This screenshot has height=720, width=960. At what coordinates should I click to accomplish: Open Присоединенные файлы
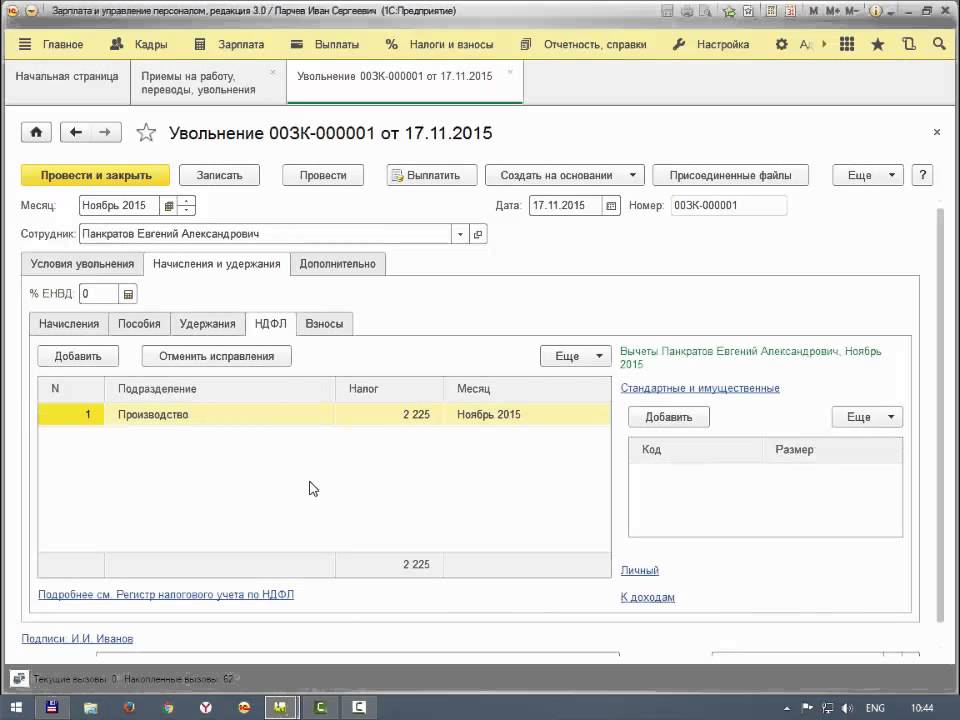coord(730,175)
